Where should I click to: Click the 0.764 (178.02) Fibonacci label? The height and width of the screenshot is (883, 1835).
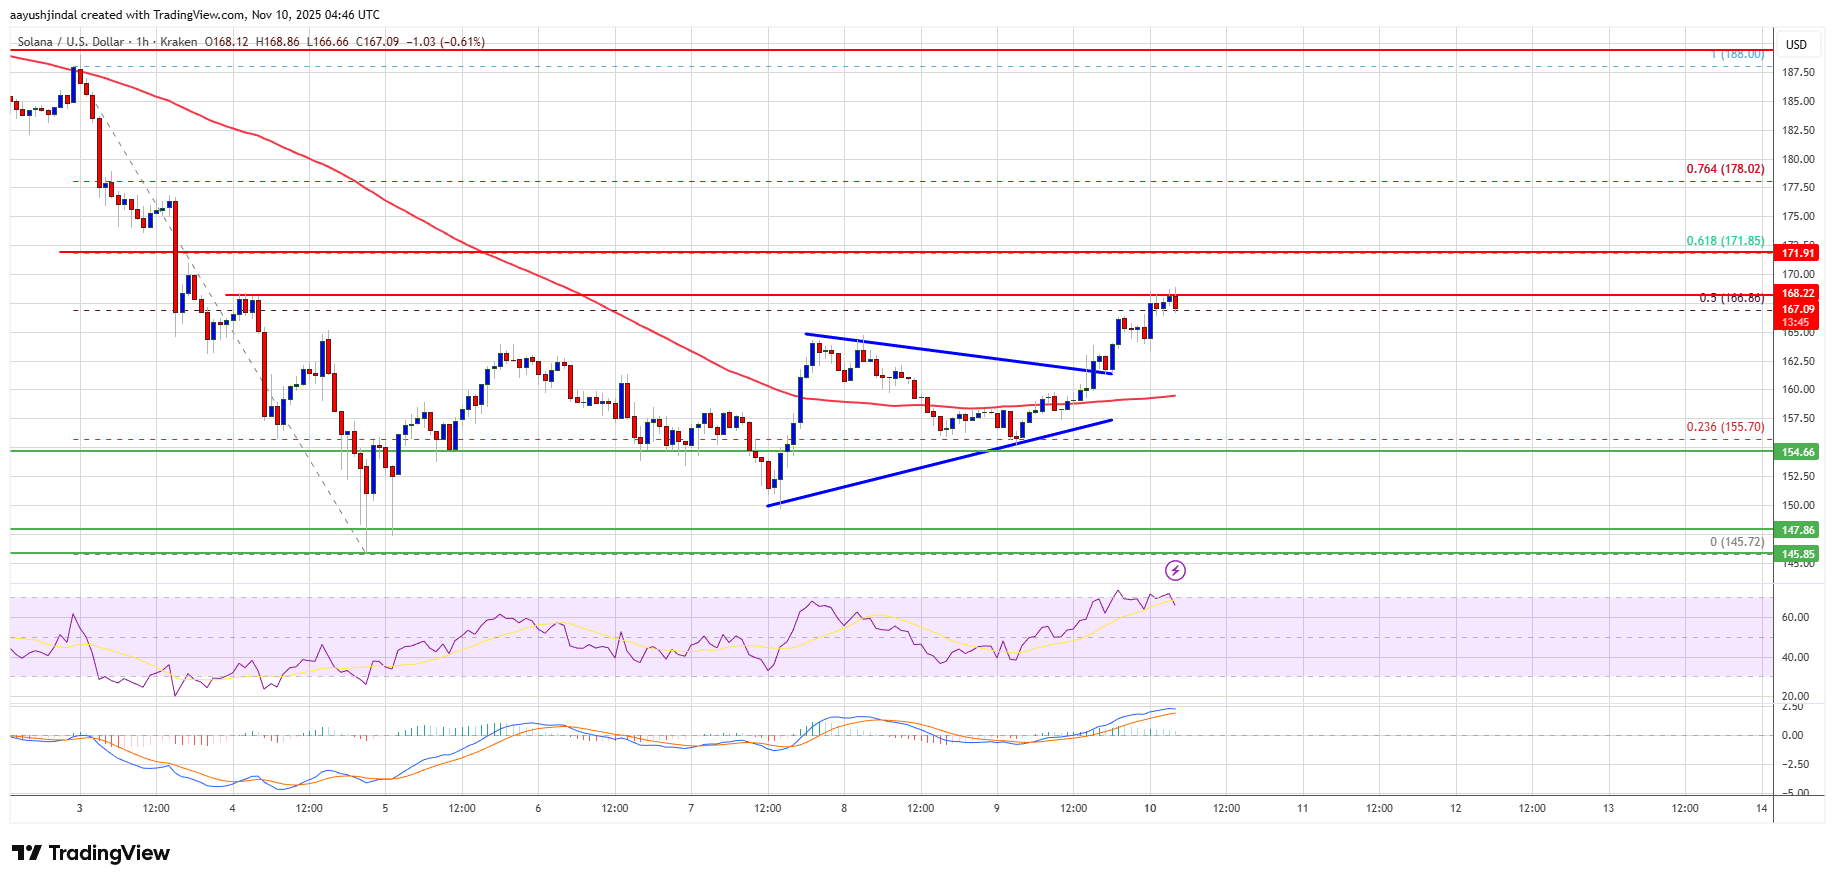pyautogui.click(x=1725, y=169)
